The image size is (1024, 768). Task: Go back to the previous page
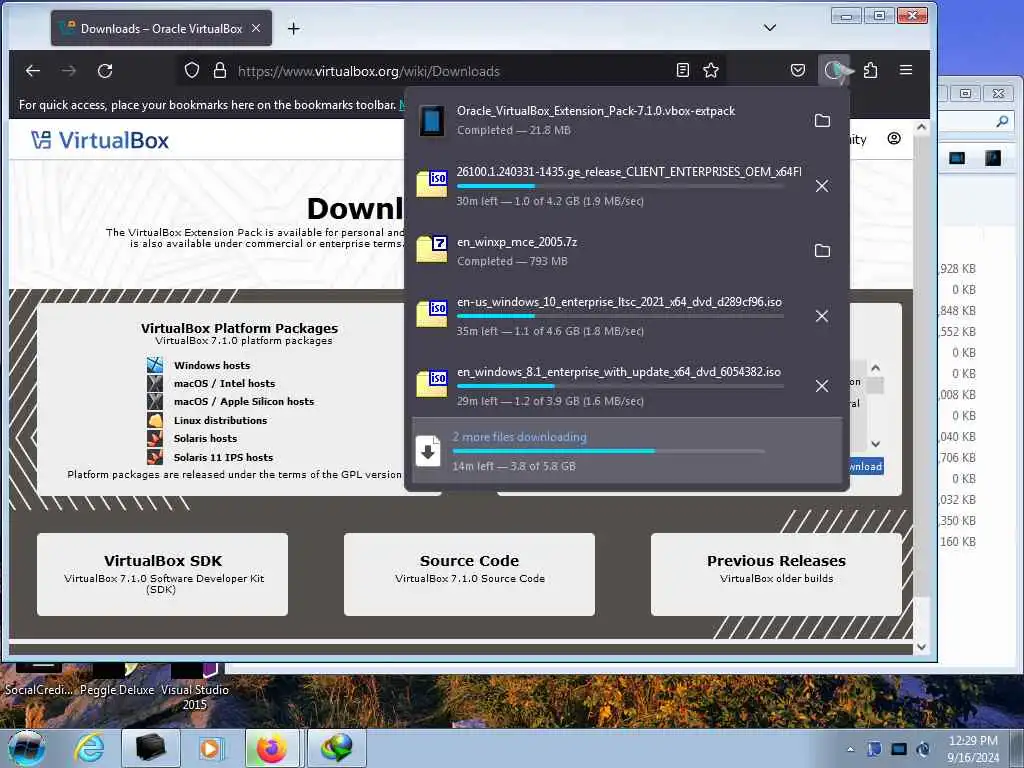pos(33,71)
